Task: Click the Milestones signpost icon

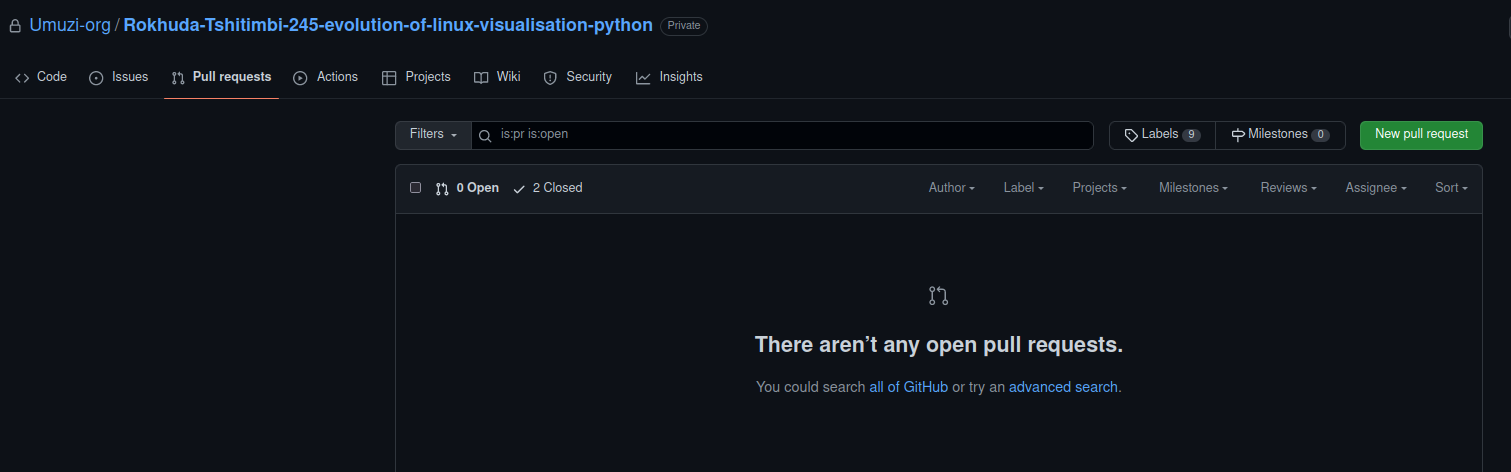Action: [x=1238, y=135]
